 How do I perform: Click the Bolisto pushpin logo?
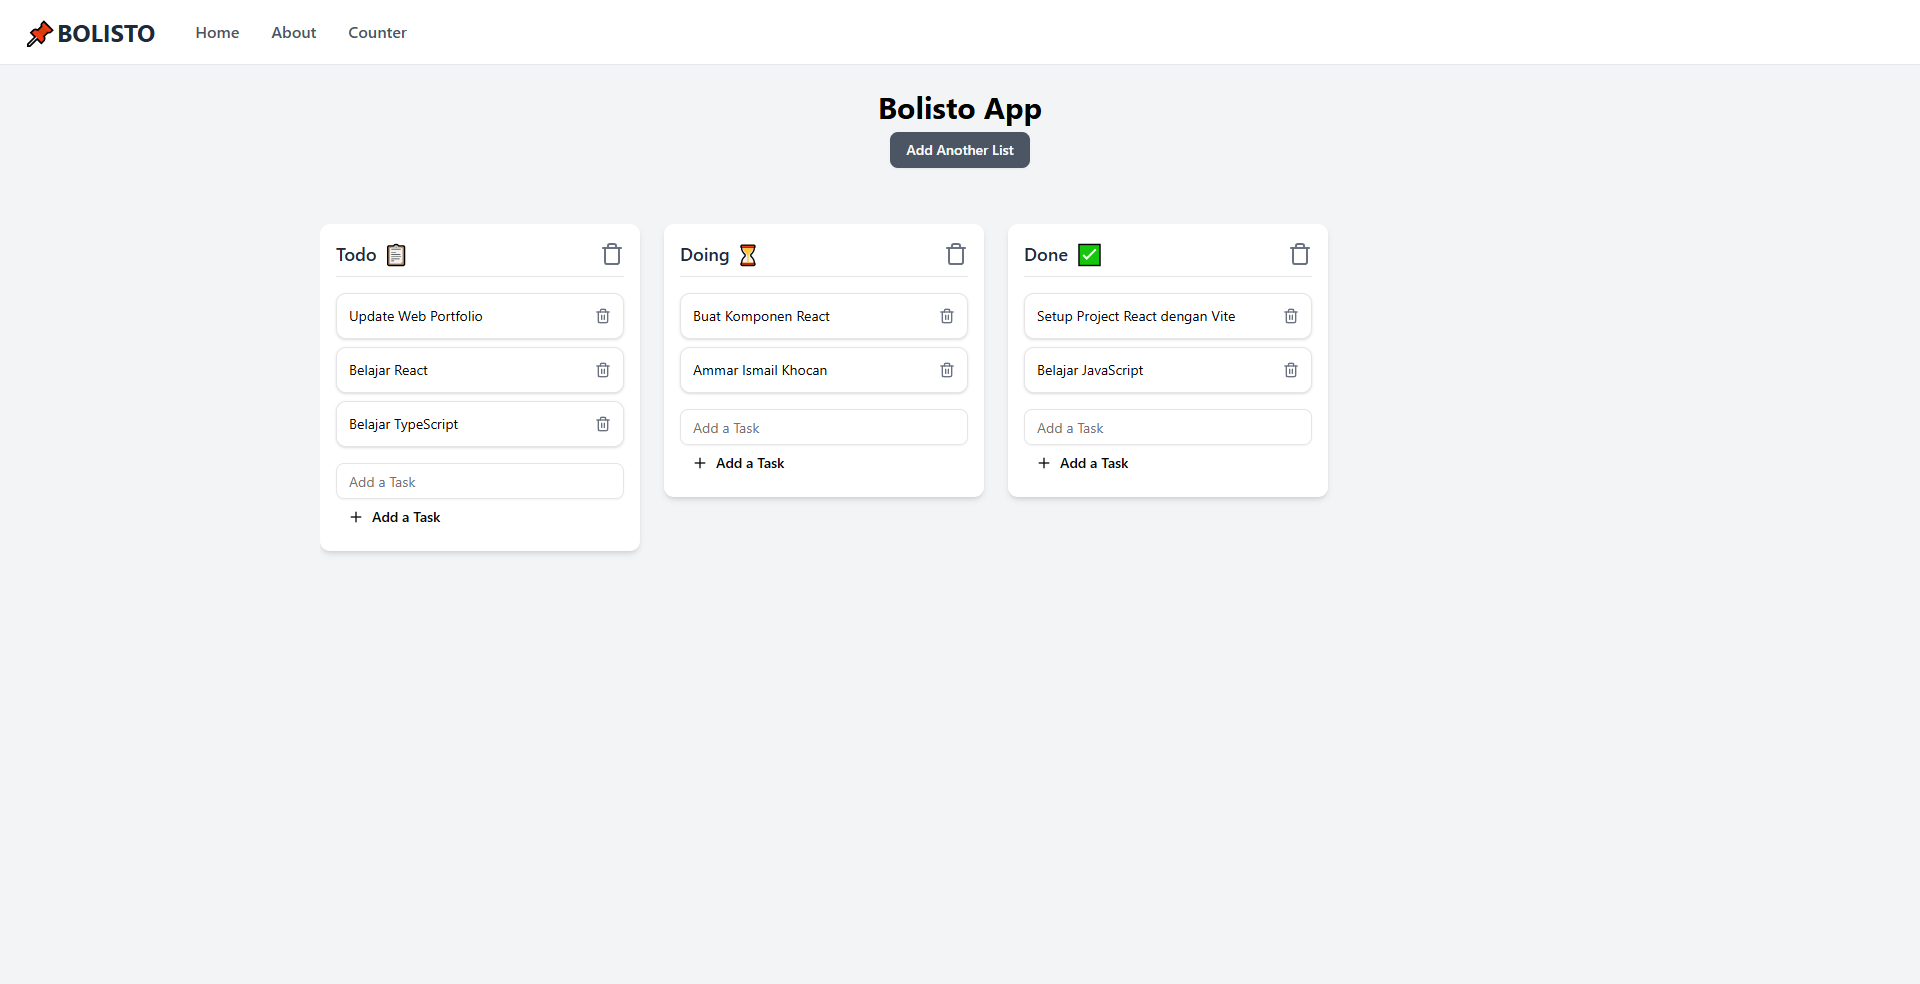coord(40,33)
